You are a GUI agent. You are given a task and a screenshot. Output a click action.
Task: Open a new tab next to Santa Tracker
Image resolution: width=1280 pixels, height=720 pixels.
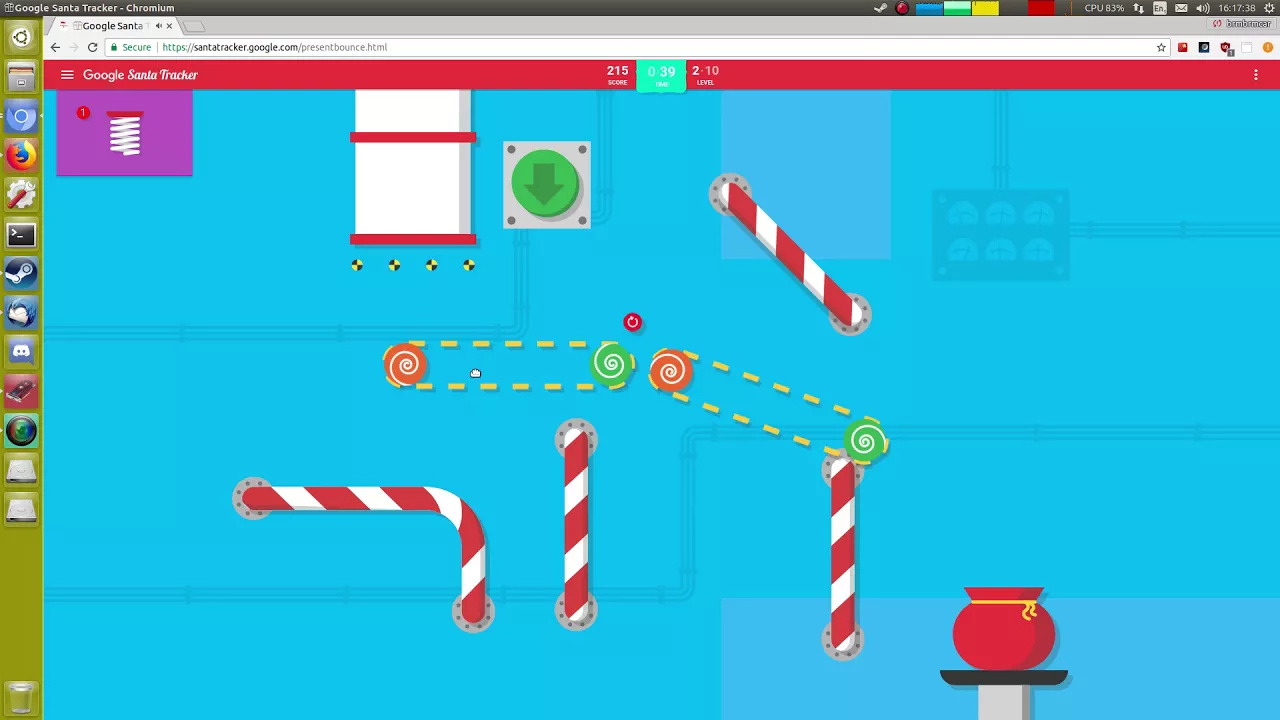(194, 26)
